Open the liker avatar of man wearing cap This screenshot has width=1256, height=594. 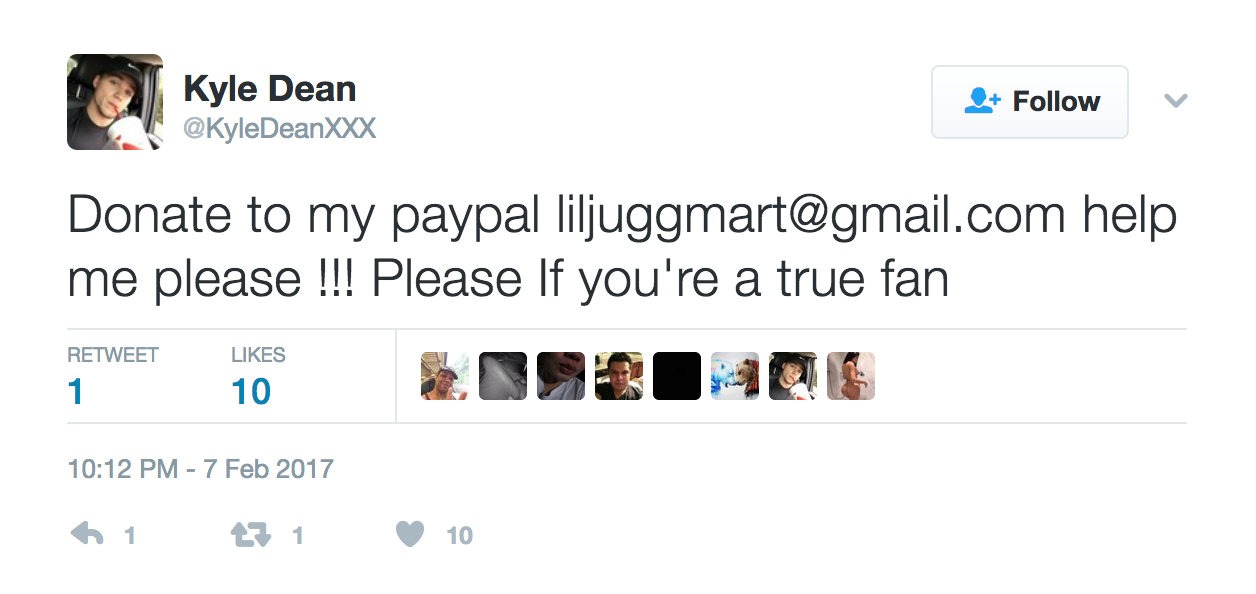445,376
